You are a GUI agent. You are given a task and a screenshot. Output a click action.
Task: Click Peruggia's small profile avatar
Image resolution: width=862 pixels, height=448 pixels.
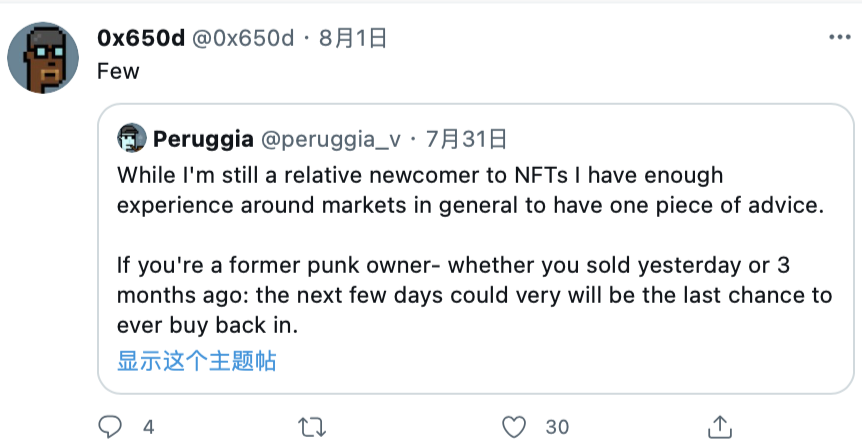click(131, 137)
